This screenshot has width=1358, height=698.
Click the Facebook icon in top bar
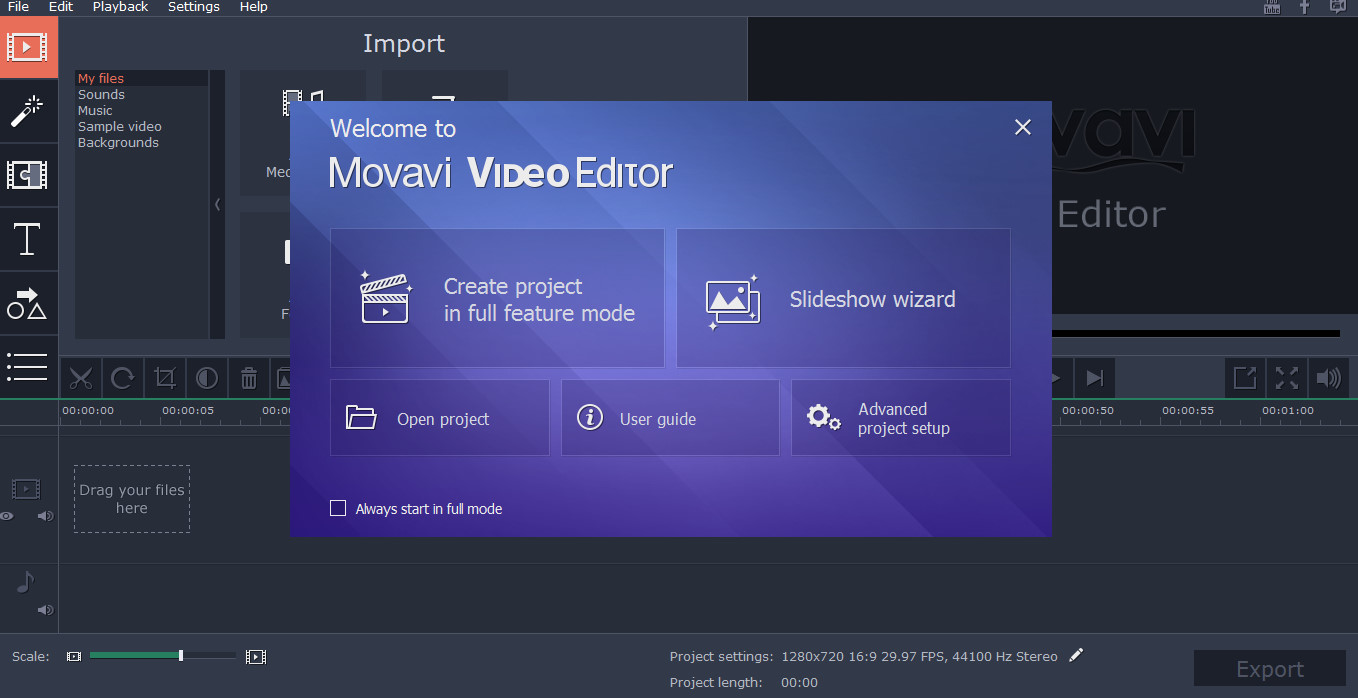coord(1304,7)
